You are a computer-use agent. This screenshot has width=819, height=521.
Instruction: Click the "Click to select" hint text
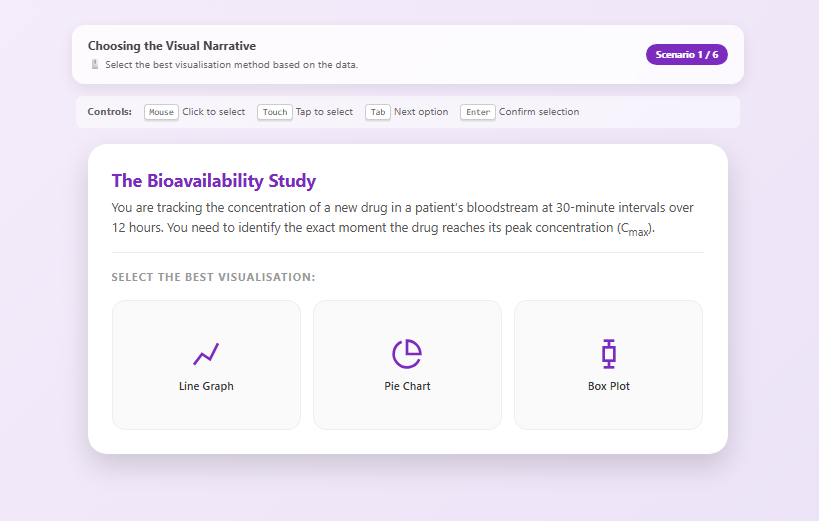tap(213, 112)
